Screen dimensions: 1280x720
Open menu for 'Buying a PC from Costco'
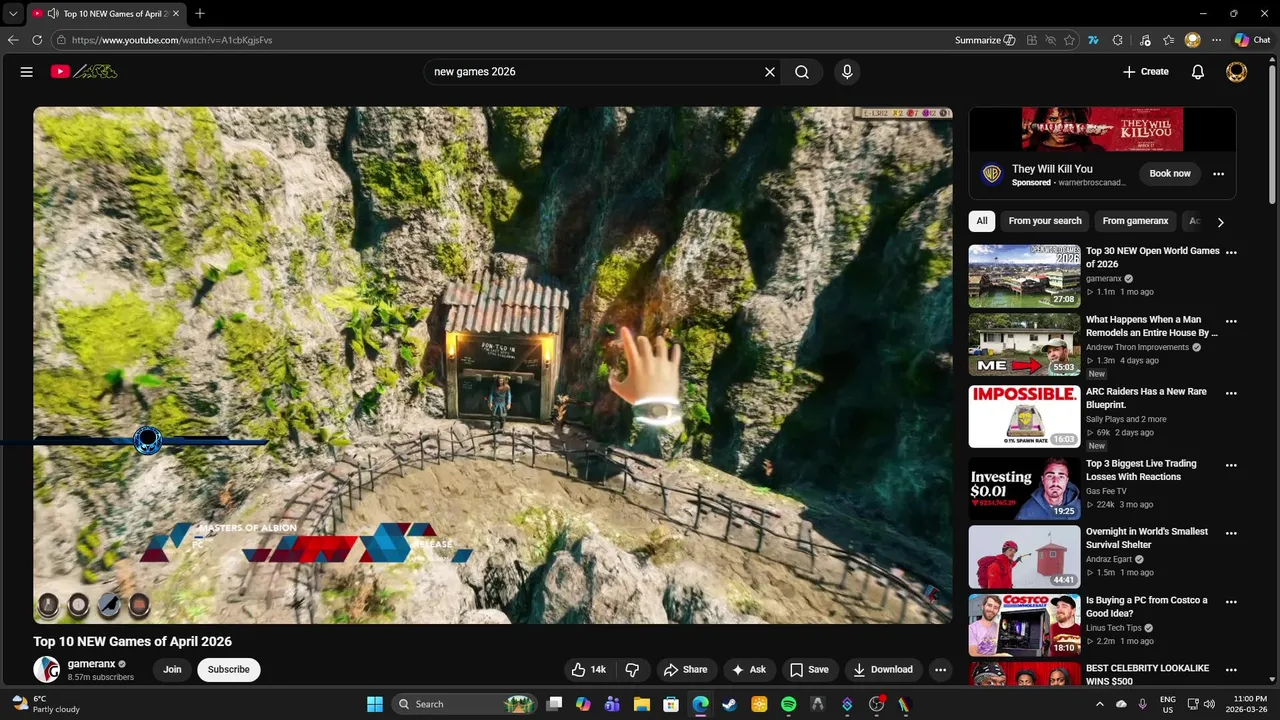[x=1231, y=602]
